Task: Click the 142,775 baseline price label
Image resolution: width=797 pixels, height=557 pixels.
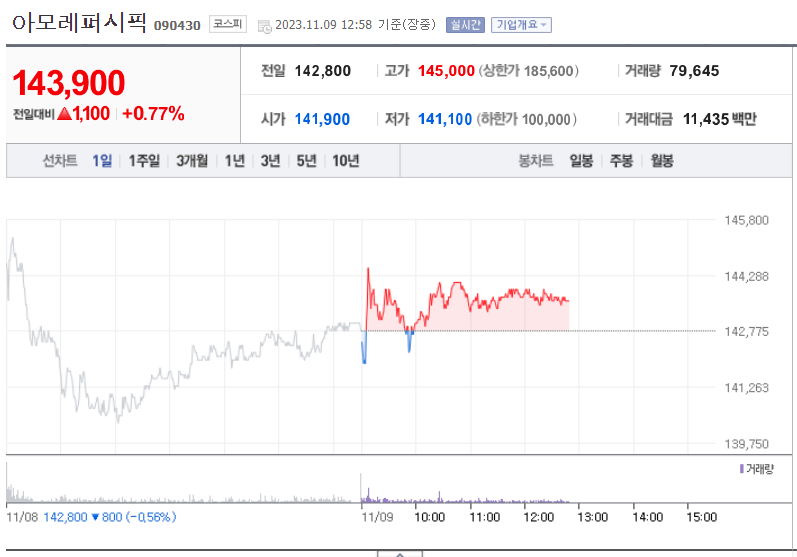Action: point(746,331)
